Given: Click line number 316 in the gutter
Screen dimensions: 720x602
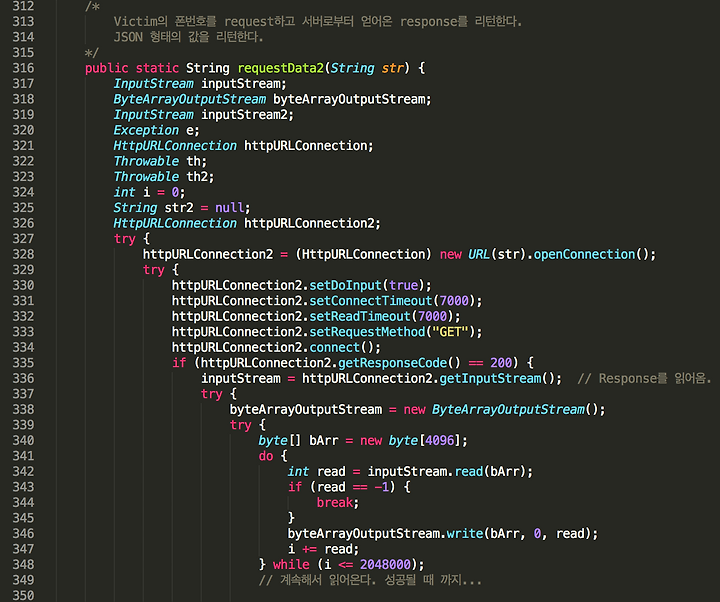Looking at the screenshot, I should (x=23, y=68).
